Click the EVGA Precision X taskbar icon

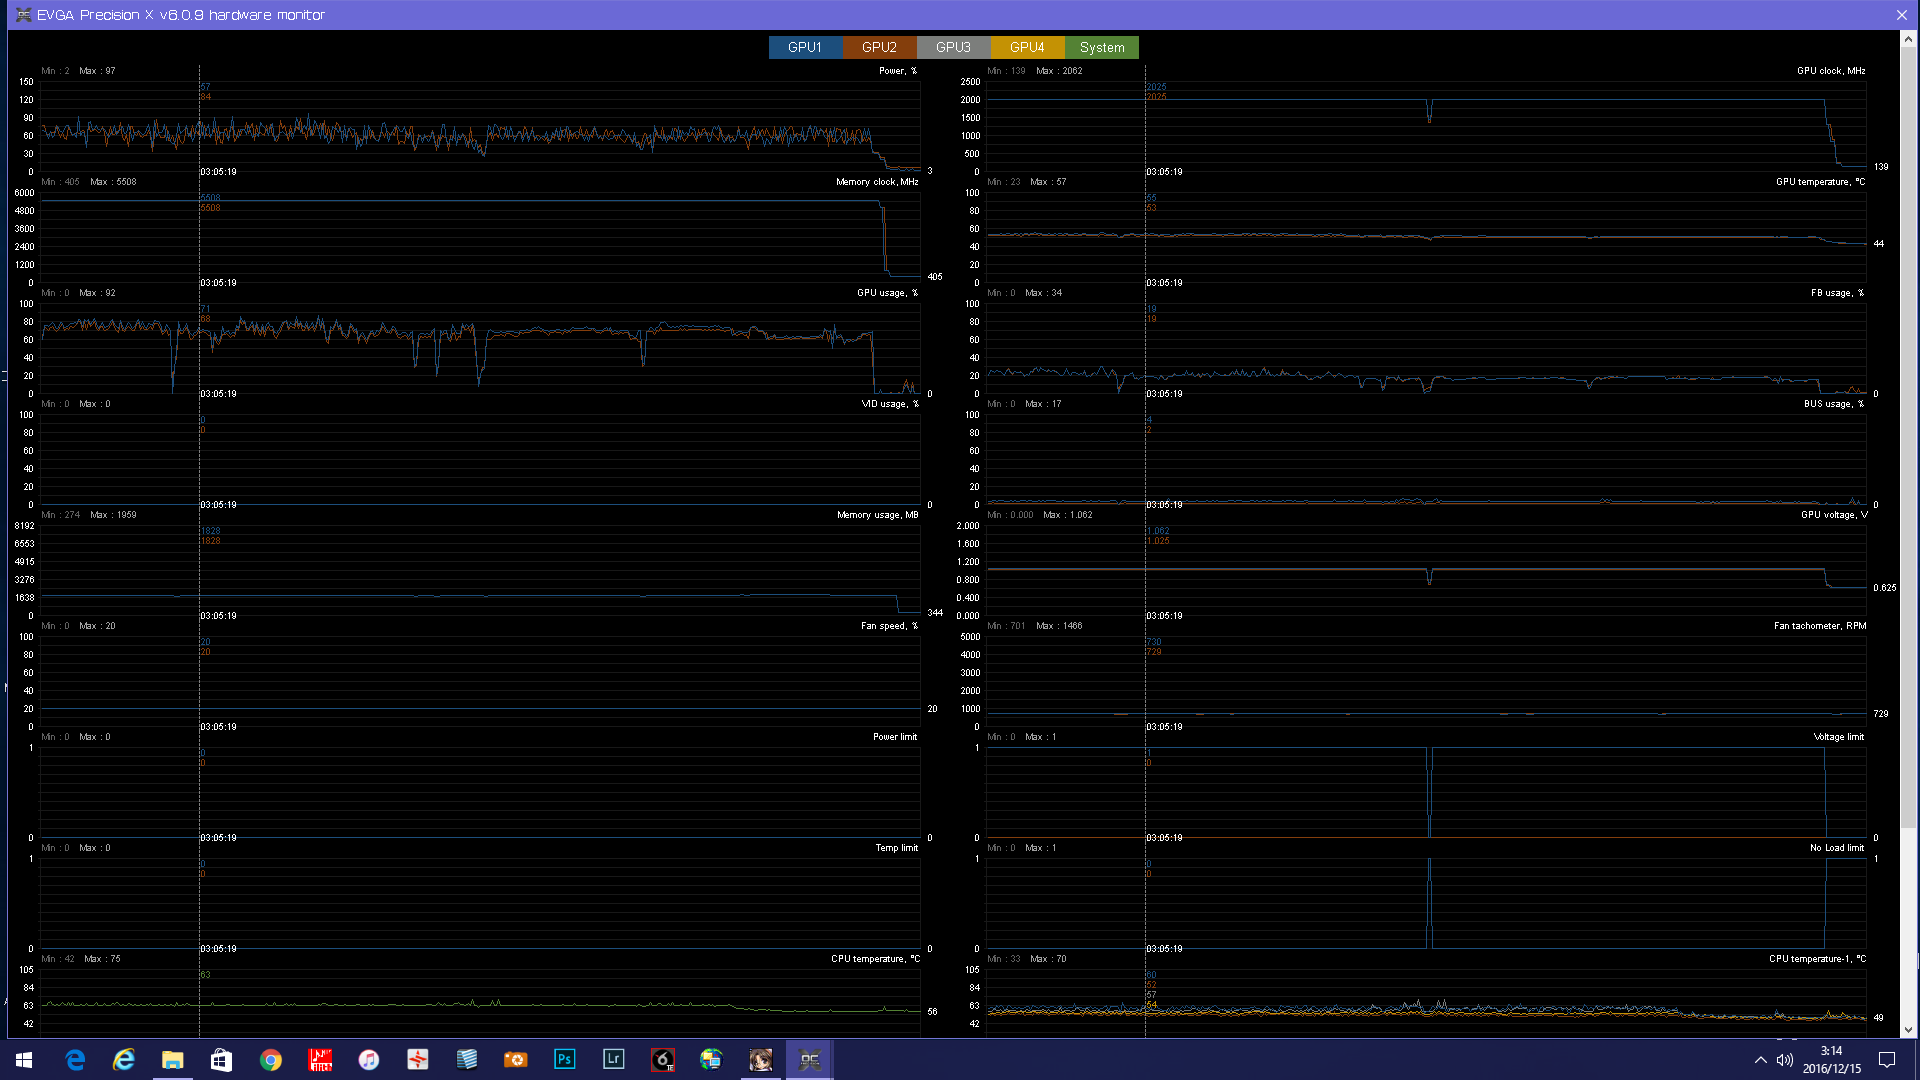(810, 1059)
